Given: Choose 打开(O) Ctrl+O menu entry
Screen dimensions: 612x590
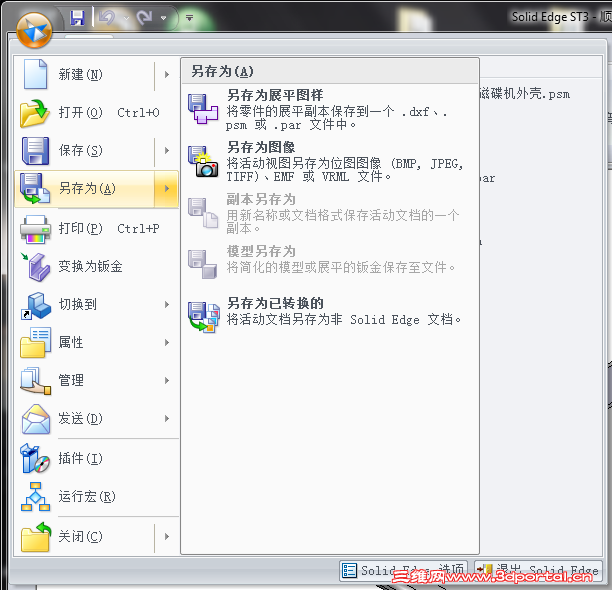Looking at the screenshot, I should 97,113.
